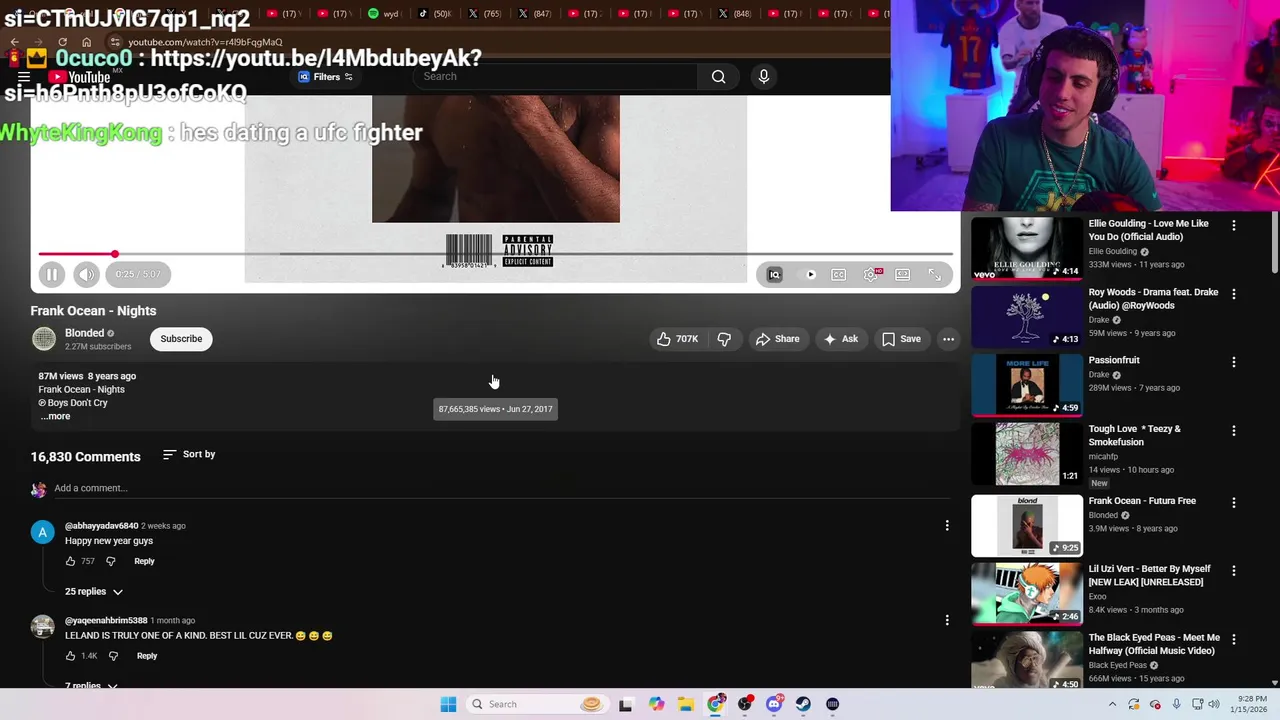Pause the Frank Ocean video

click(x=52, y=274)
